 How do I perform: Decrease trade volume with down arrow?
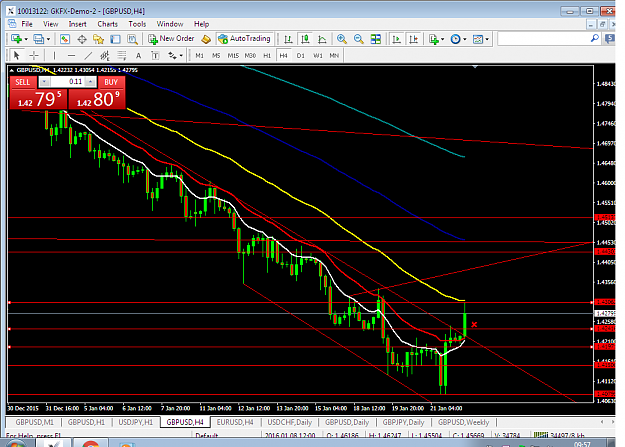(x=44, y=82)
